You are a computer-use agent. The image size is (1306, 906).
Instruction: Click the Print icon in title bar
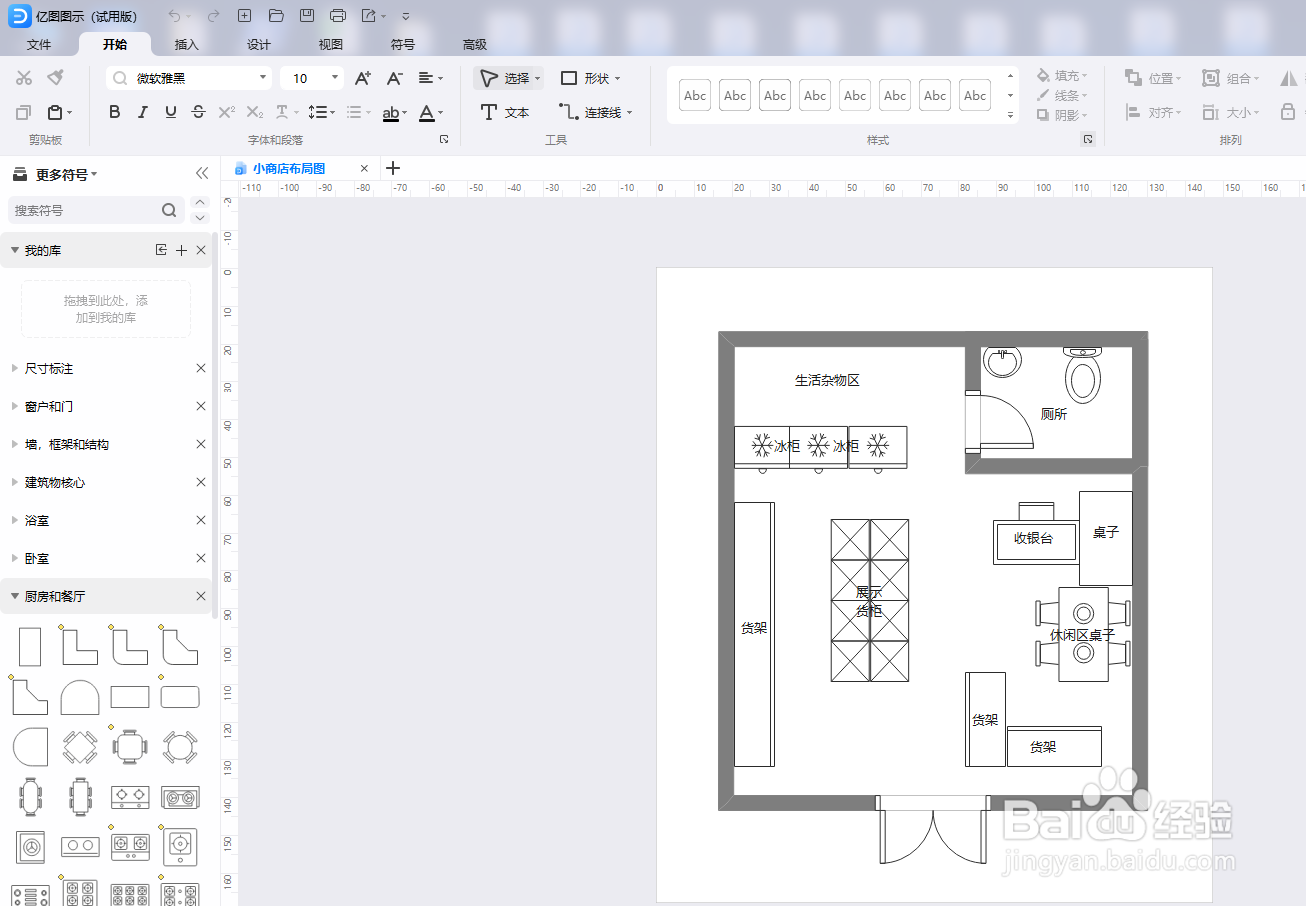(x=338, y=16)
